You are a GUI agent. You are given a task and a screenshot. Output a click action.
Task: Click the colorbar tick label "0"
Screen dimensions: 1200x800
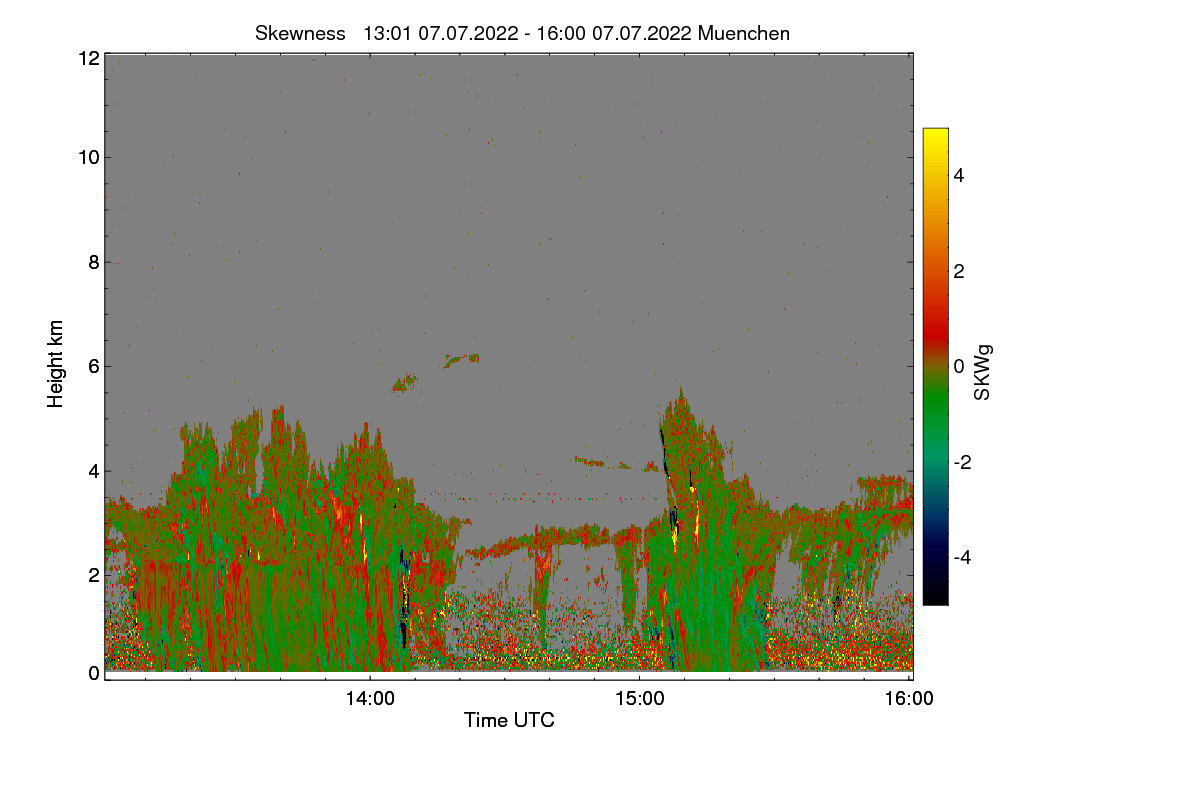[960, 366]
